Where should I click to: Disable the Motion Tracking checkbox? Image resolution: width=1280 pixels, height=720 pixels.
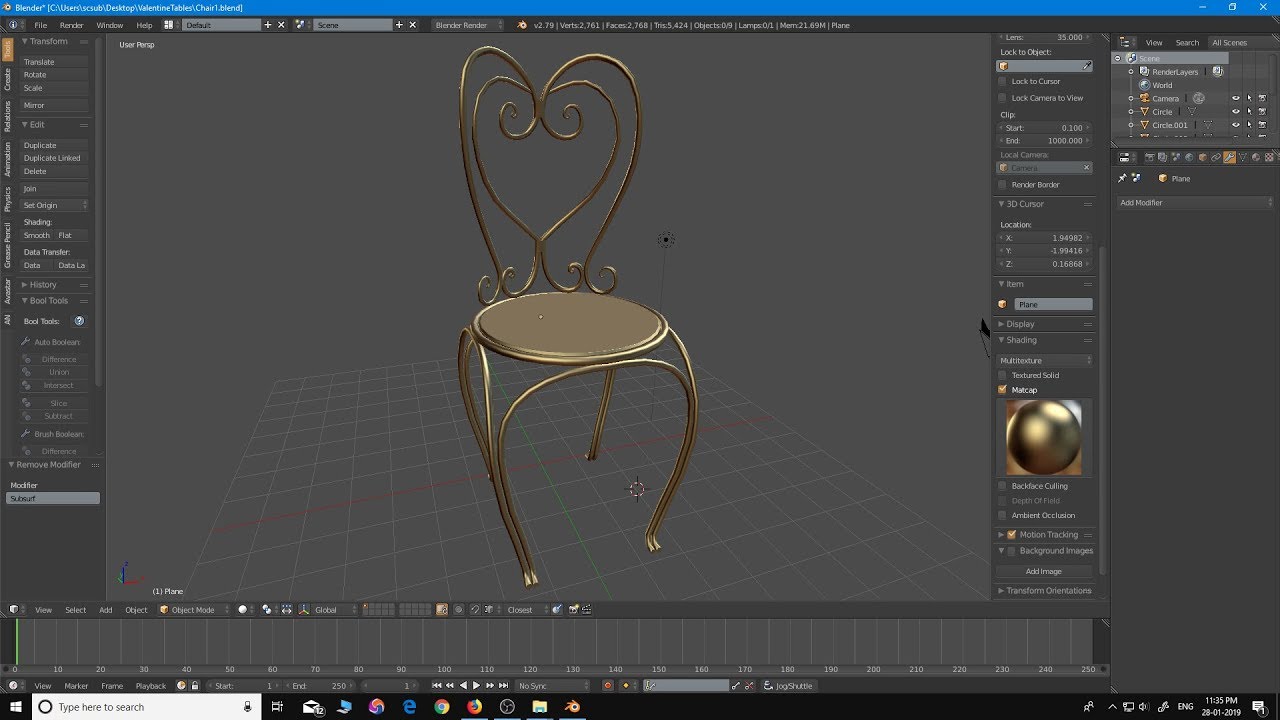click(x=1012, y=535)
